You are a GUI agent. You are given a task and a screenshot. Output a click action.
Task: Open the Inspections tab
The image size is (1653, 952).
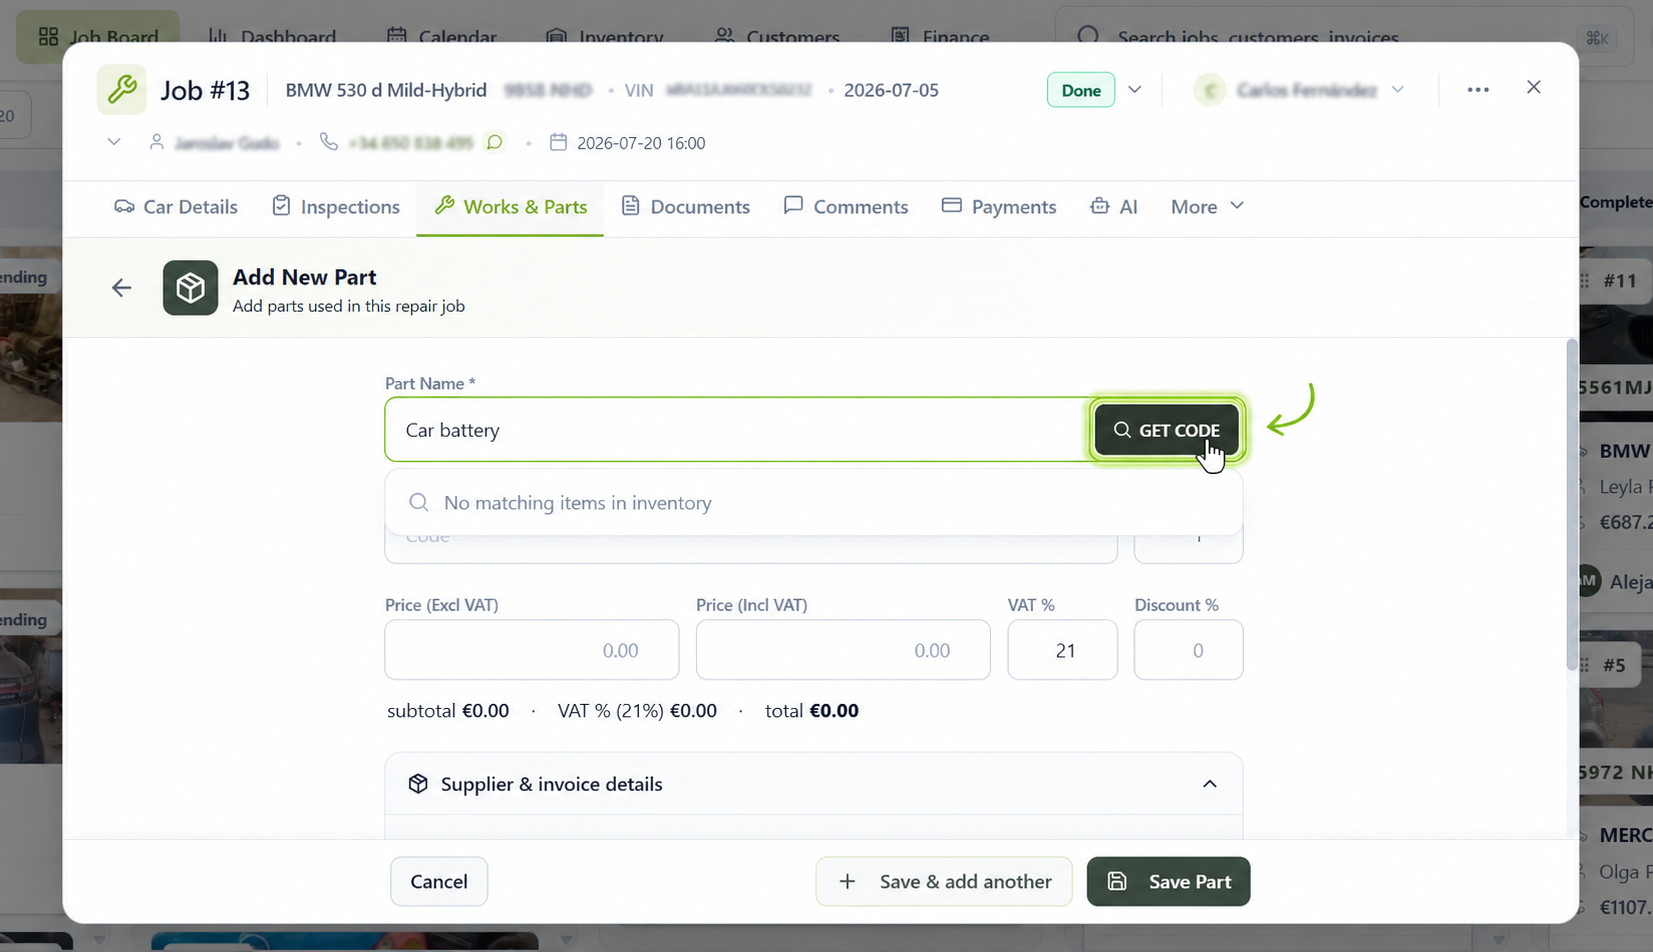tap(336, 206)
